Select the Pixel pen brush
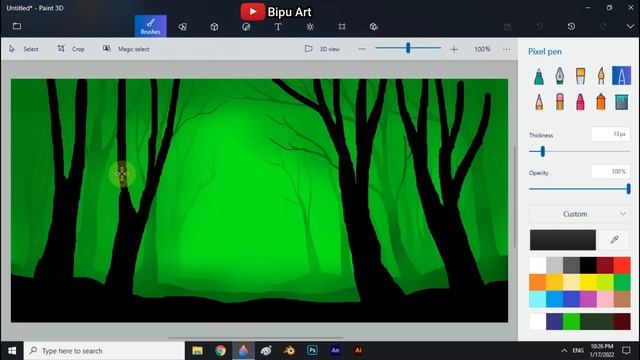The height and width of the screenshot is (360, 640). click(622, 76)
